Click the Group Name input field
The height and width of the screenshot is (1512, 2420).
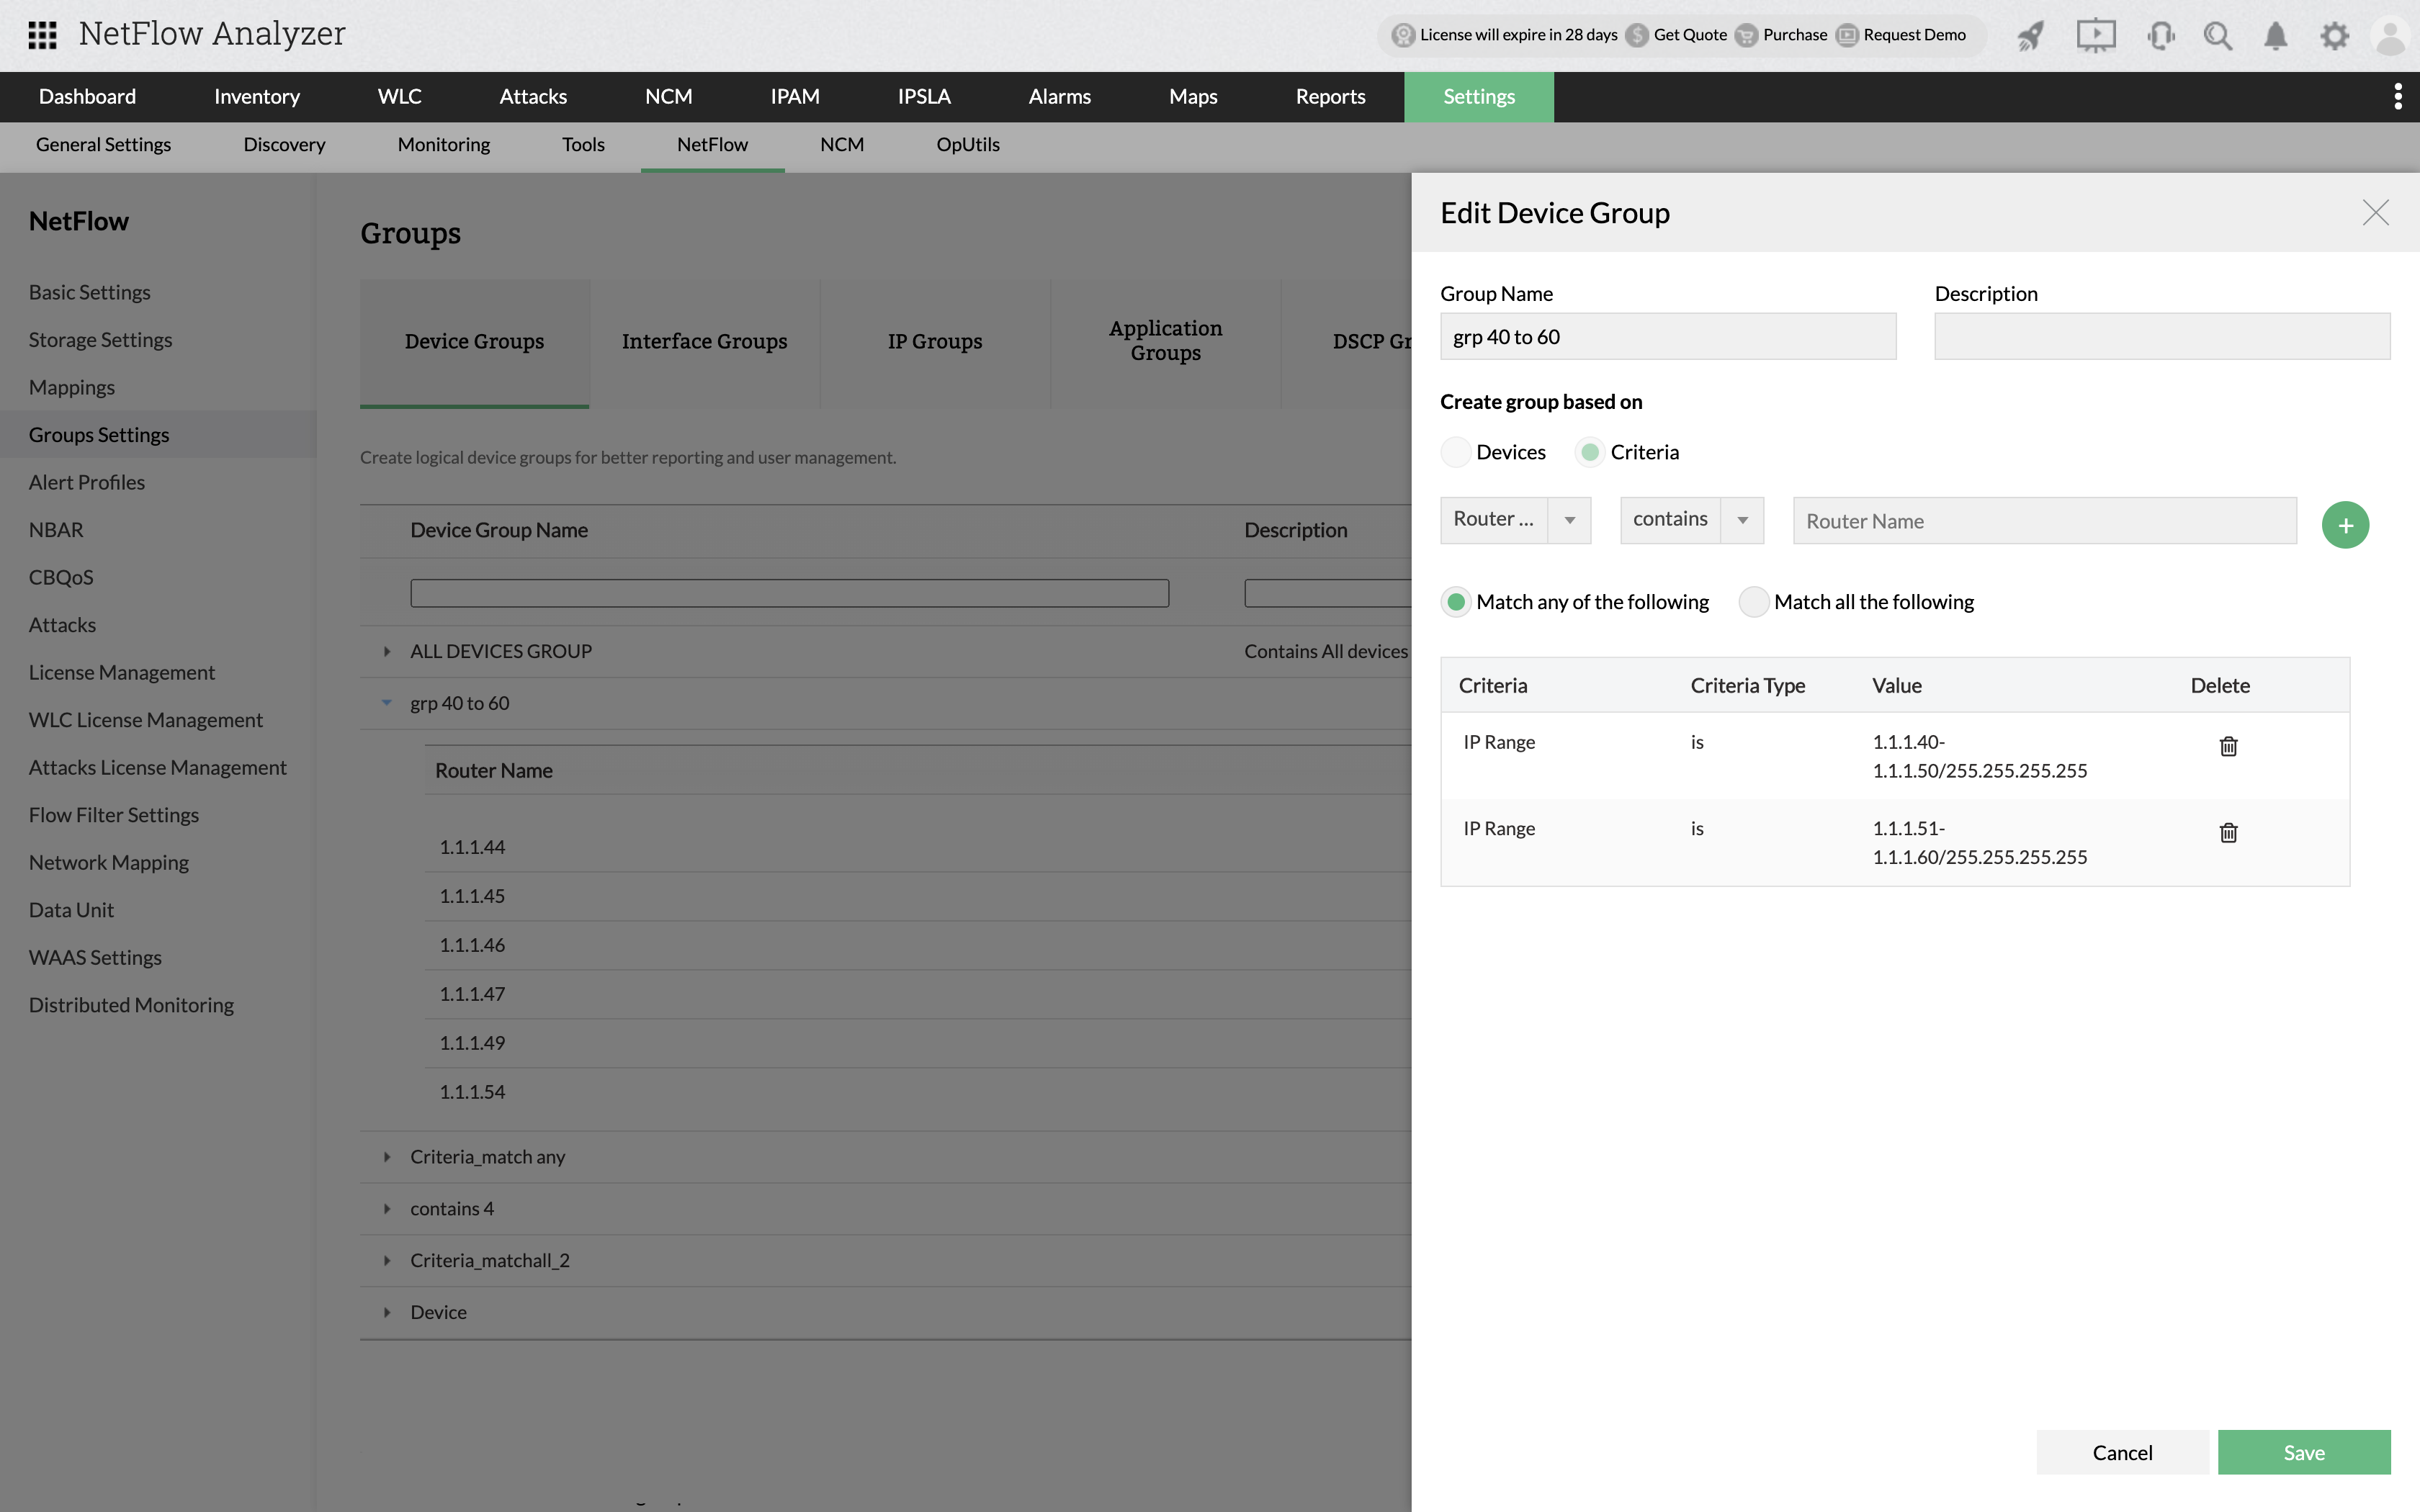tap(1667, 335)
